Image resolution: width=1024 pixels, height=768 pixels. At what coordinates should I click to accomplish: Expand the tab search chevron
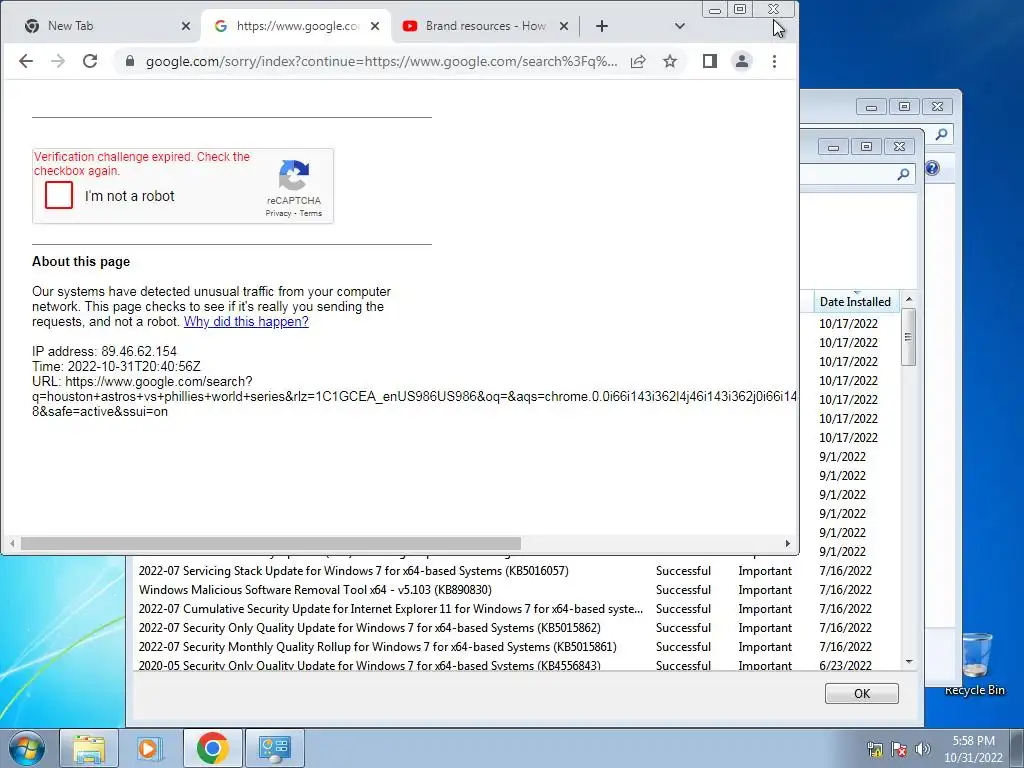[680, 26]
